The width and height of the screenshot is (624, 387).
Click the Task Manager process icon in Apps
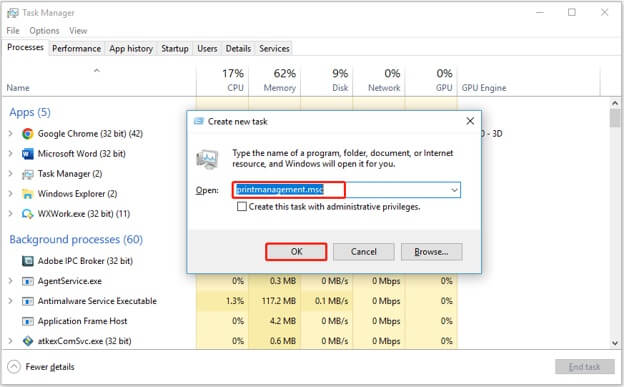pos(27,174)
